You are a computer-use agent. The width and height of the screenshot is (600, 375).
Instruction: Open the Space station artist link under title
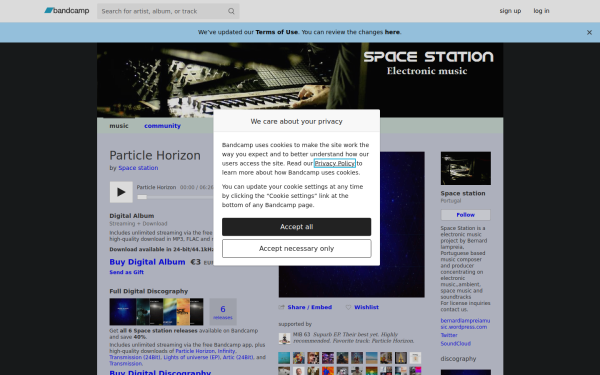[138, 168]
